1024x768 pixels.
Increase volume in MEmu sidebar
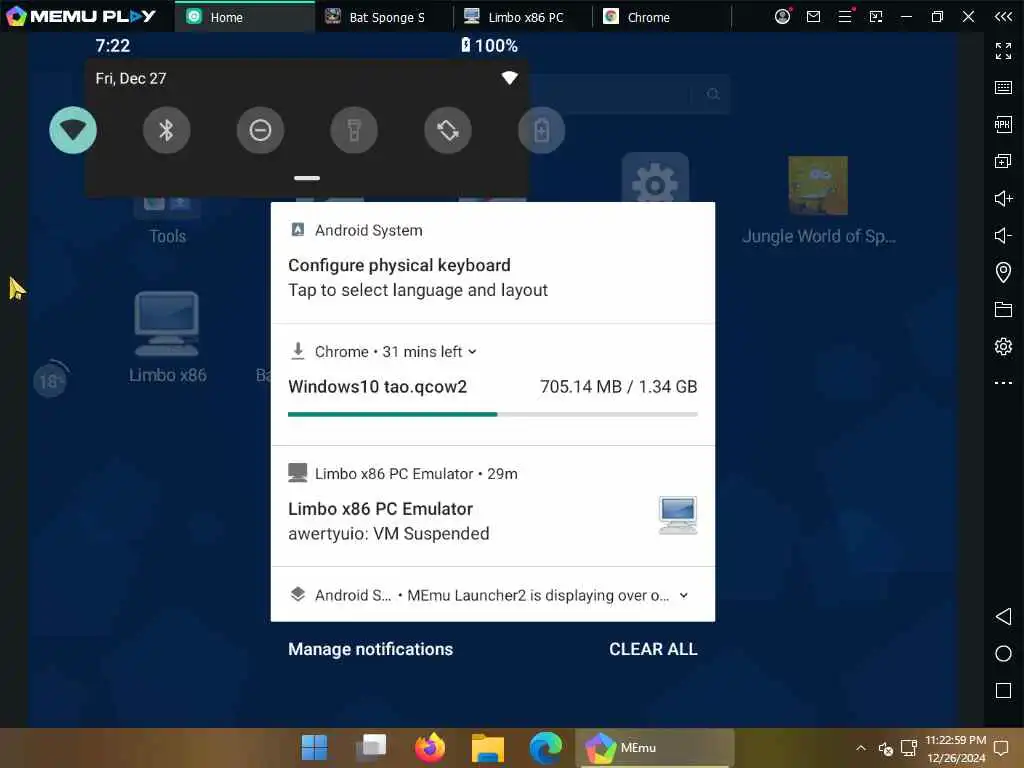point(1003,199)
